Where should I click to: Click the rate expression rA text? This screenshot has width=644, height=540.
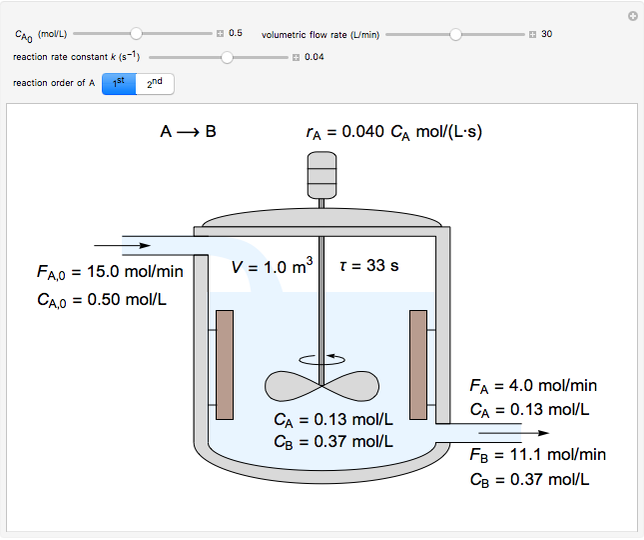(x=394, y=131)
